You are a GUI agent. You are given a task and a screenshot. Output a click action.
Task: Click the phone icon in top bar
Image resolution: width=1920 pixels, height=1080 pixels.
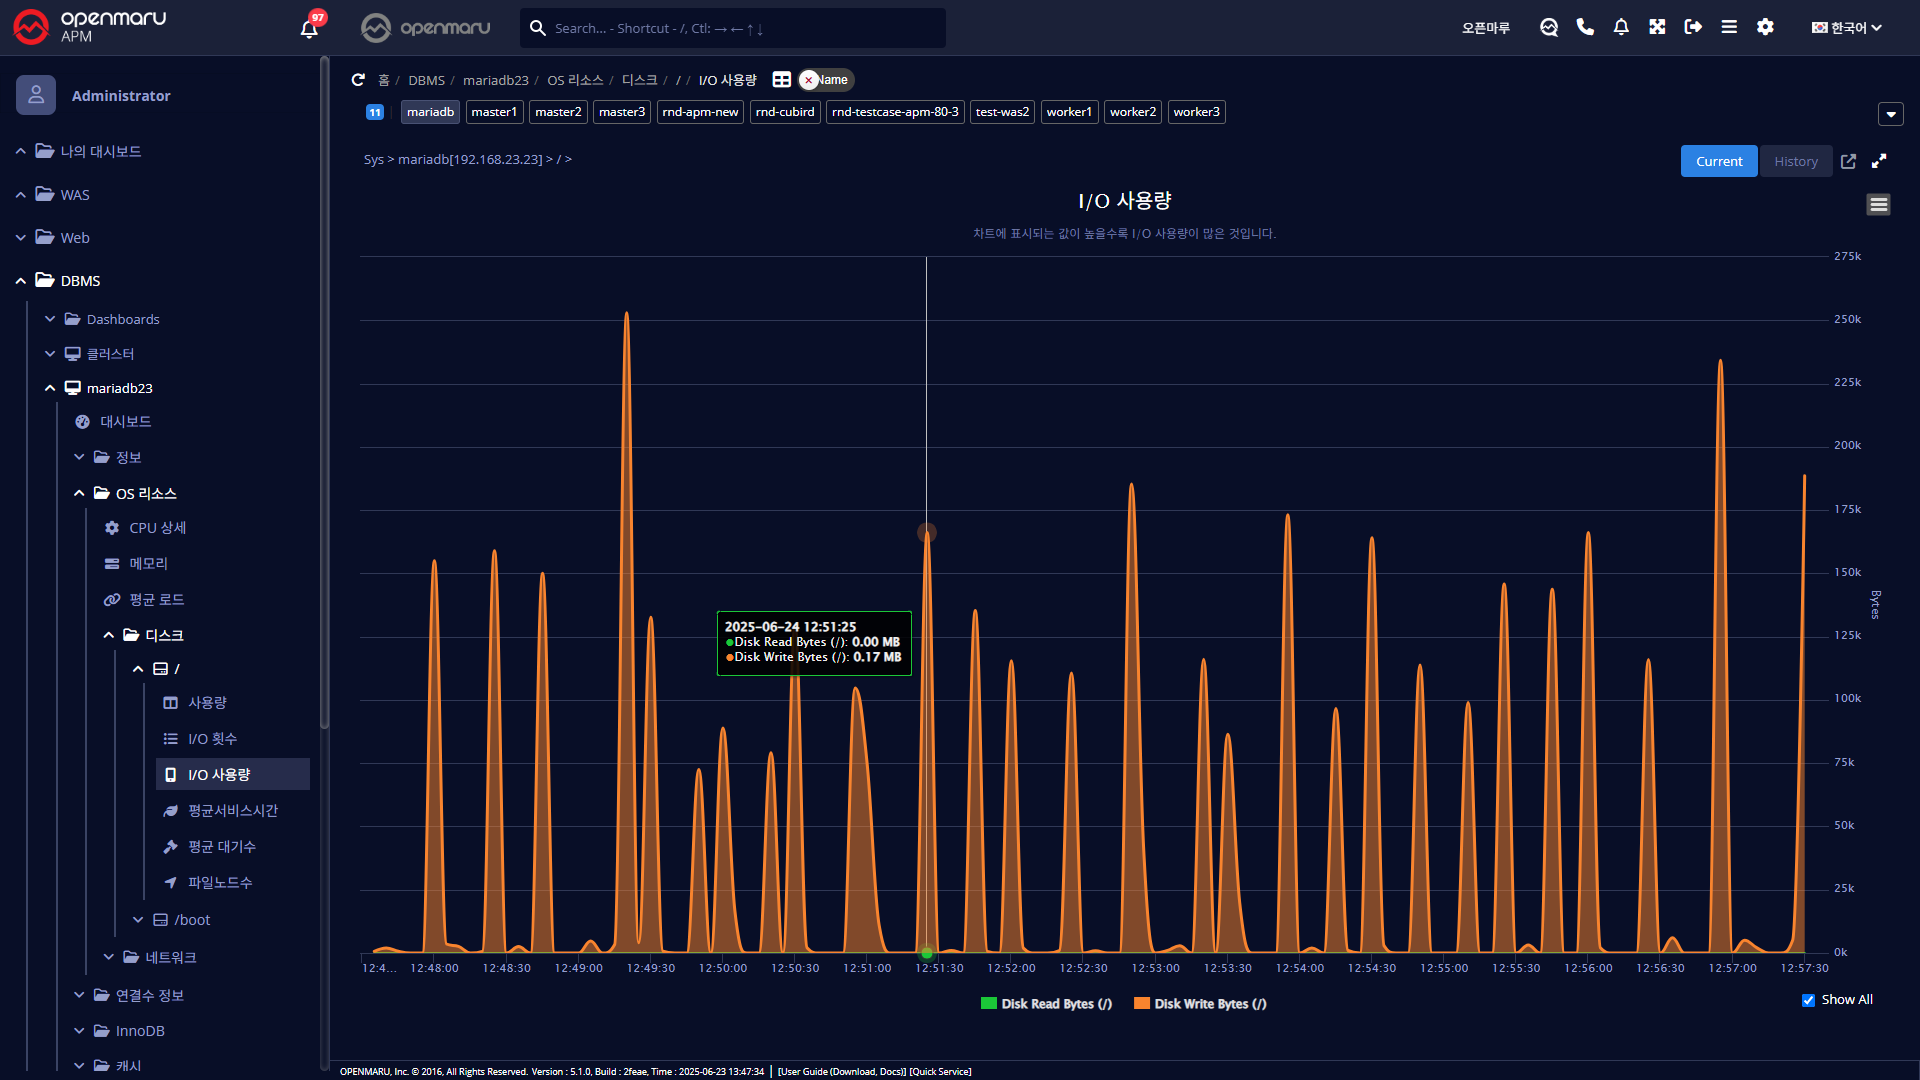(x=1585, y=27)
